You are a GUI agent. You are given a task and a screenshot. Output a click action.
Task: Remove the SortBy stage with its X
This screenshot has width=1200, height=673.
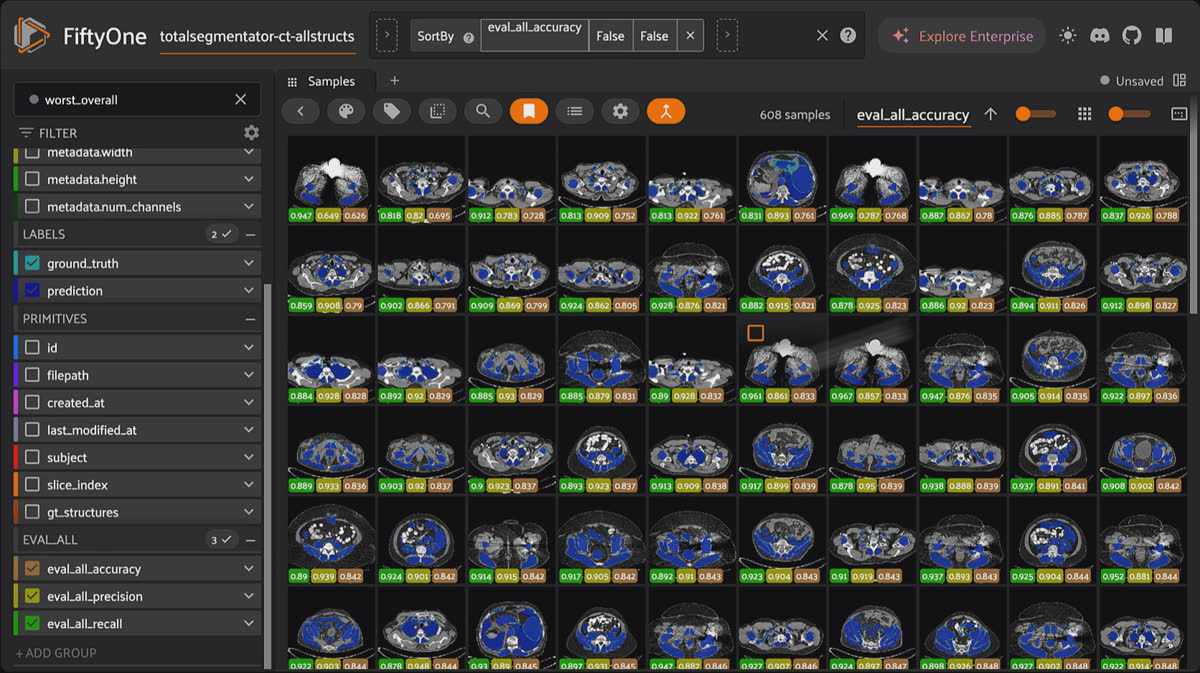point(689,36)
